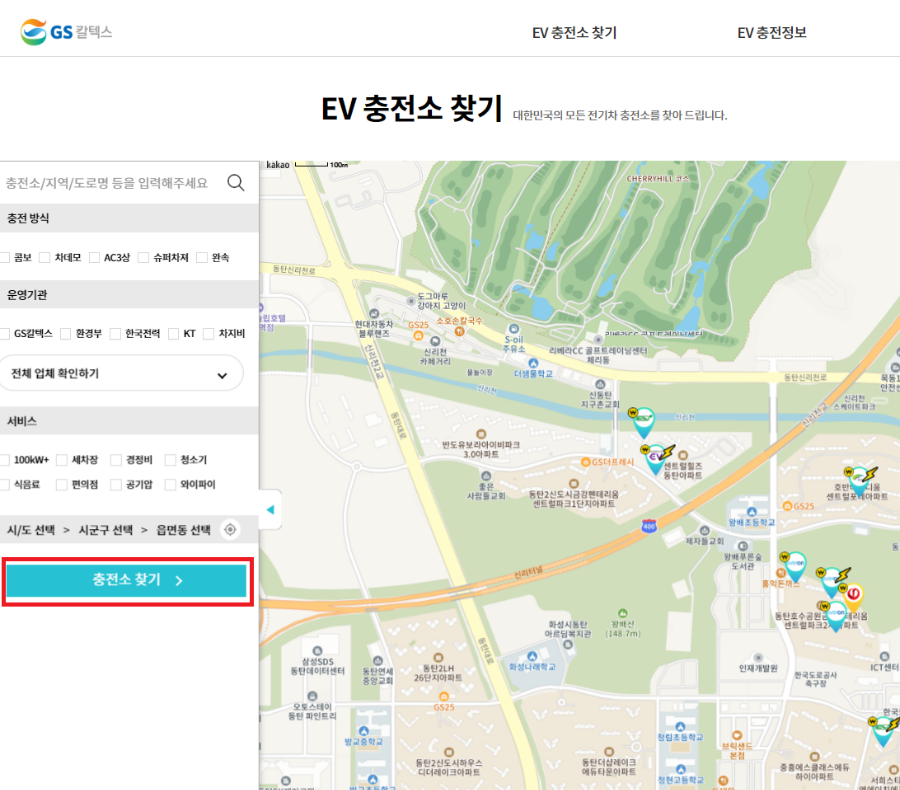Collapse the filter panel with the arrow
The width and height of the screenshot is (900, 790).
[269, 509]
